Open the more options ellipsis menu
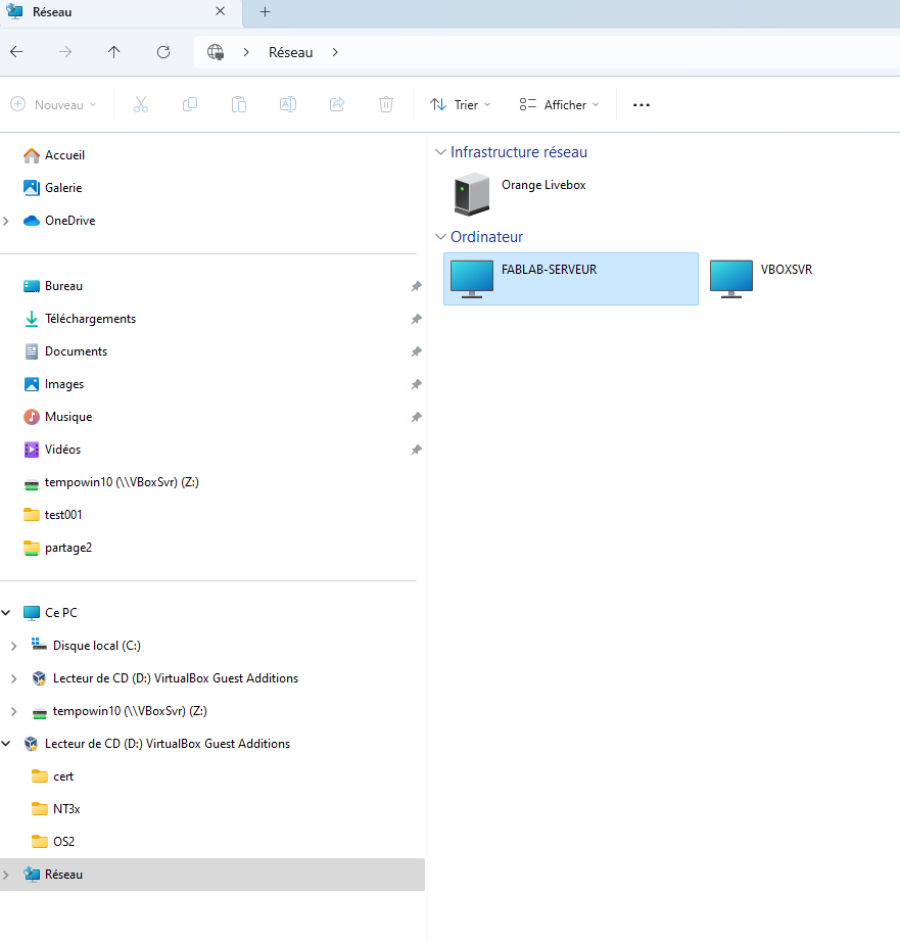Image resolution: width=900 pixels, height=942 pixels. click(642, 105)
